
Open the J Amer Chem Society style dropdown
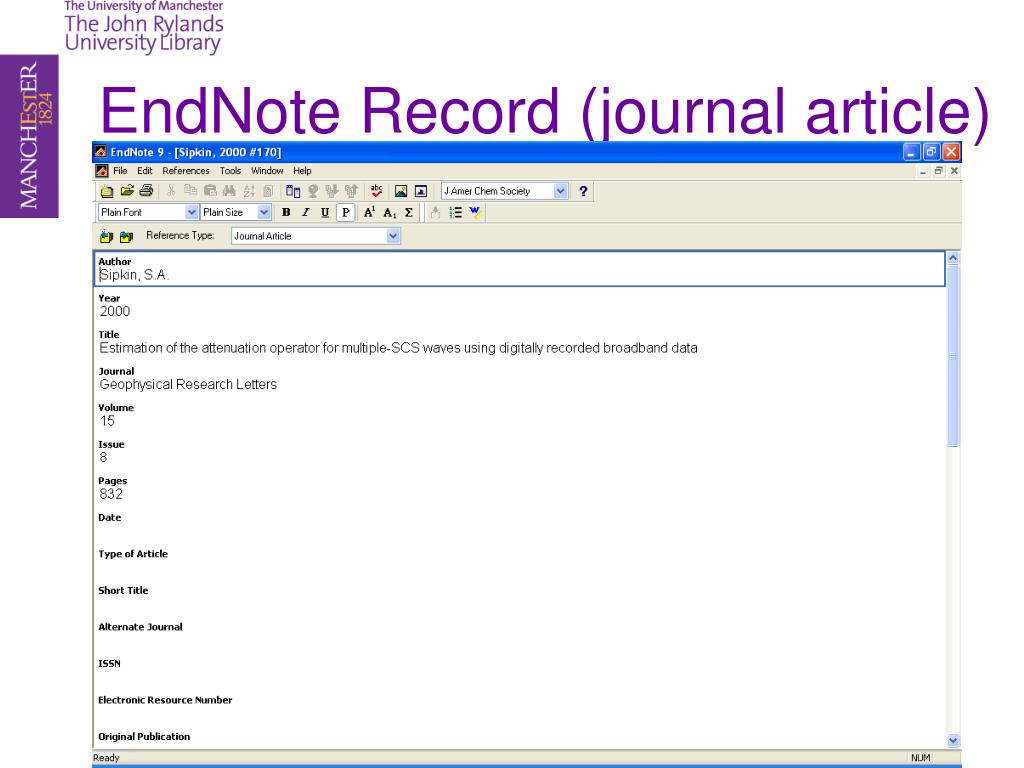(560, 191)
